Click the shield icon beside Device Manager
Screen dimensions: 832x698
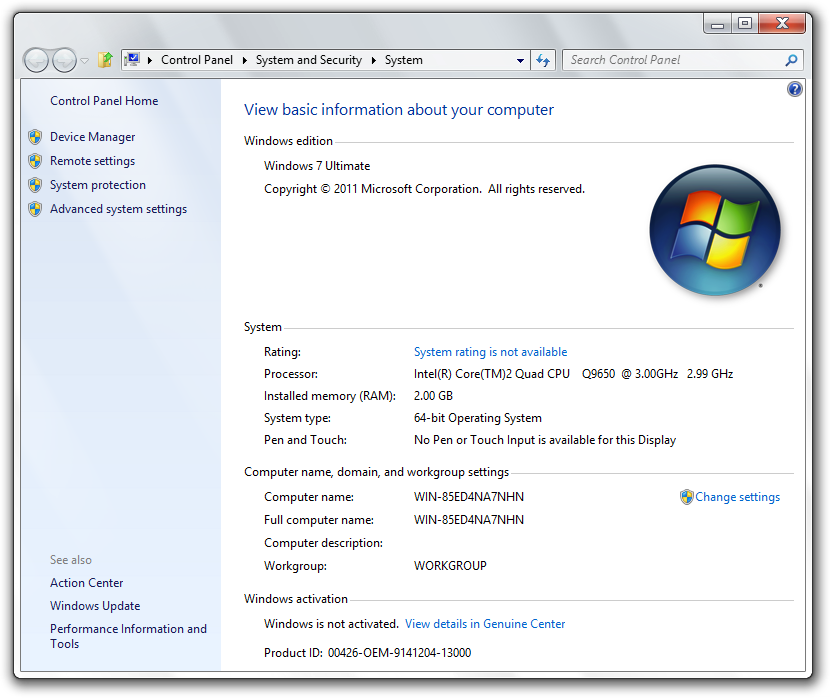click(x=35, y=137)
